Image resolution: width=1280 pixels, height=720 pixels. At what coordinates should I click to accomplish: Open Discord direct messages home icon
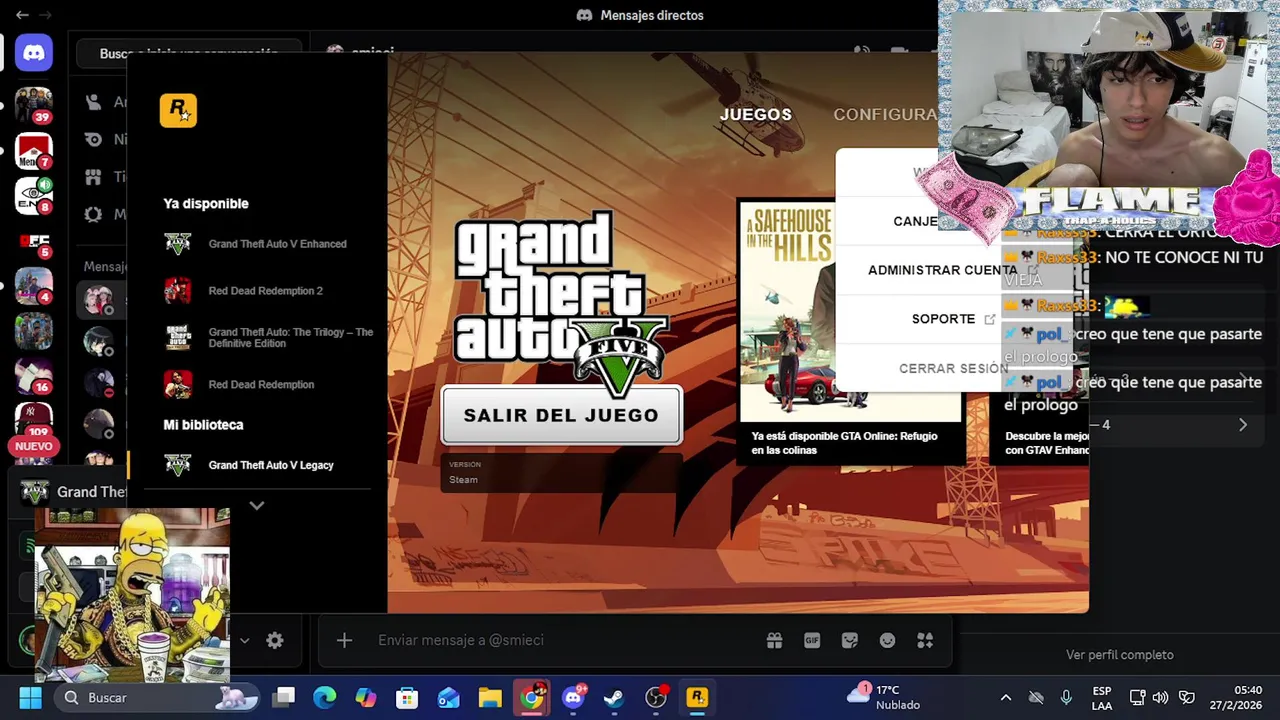[34, 52]
